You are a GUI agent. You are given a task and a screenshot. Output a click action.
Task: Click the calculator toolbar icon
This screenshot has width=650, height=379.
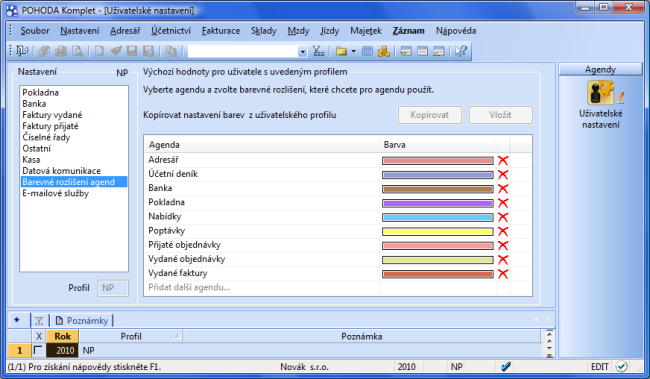tap(367, 51)
